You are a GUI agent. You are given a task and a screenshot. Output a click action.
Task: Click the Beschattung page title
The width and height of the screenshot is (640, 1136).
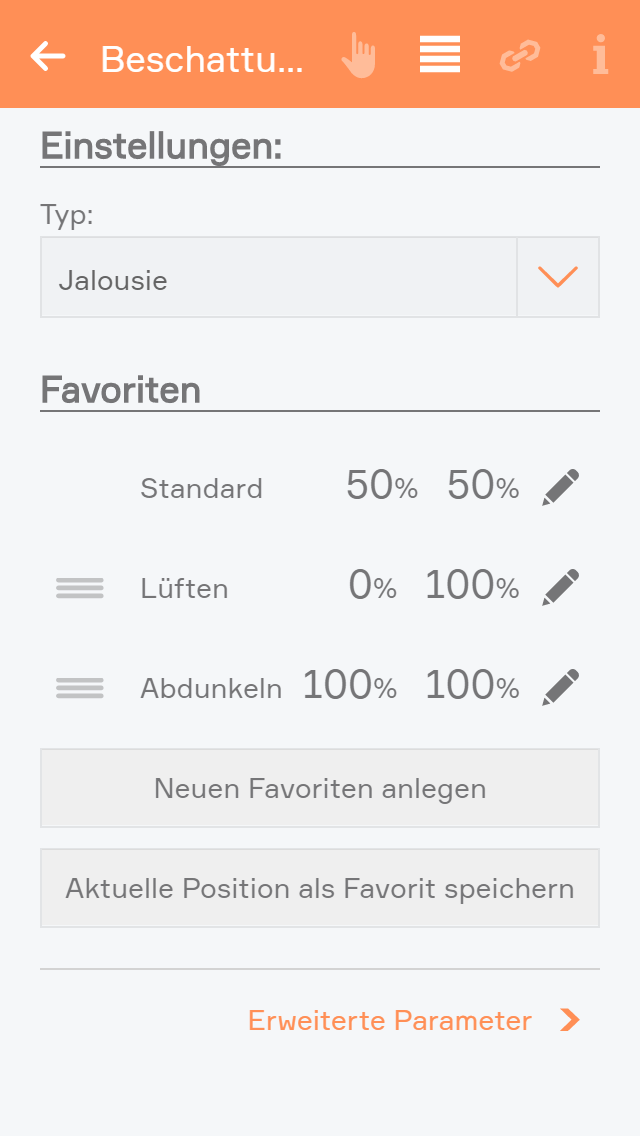click(x=201, y=60)
